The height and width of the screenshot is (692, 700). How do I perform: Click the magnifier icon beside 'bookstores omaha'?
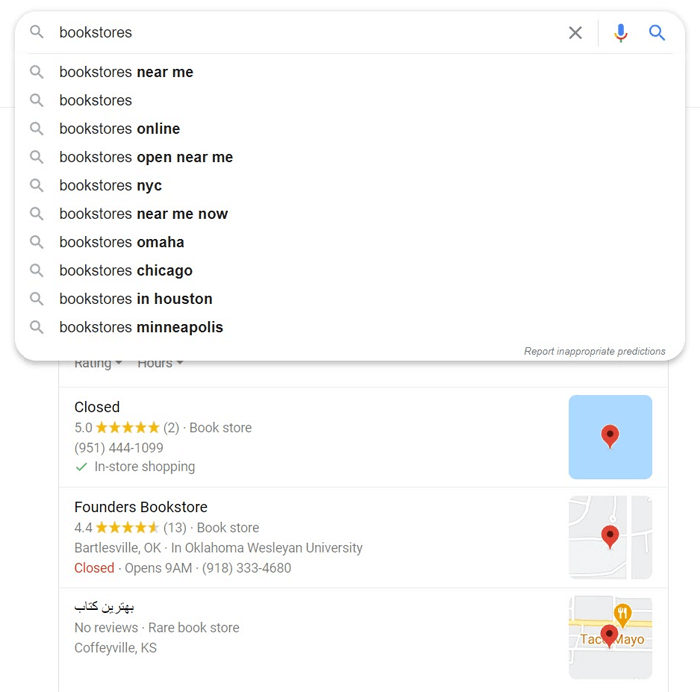point(37,242)
